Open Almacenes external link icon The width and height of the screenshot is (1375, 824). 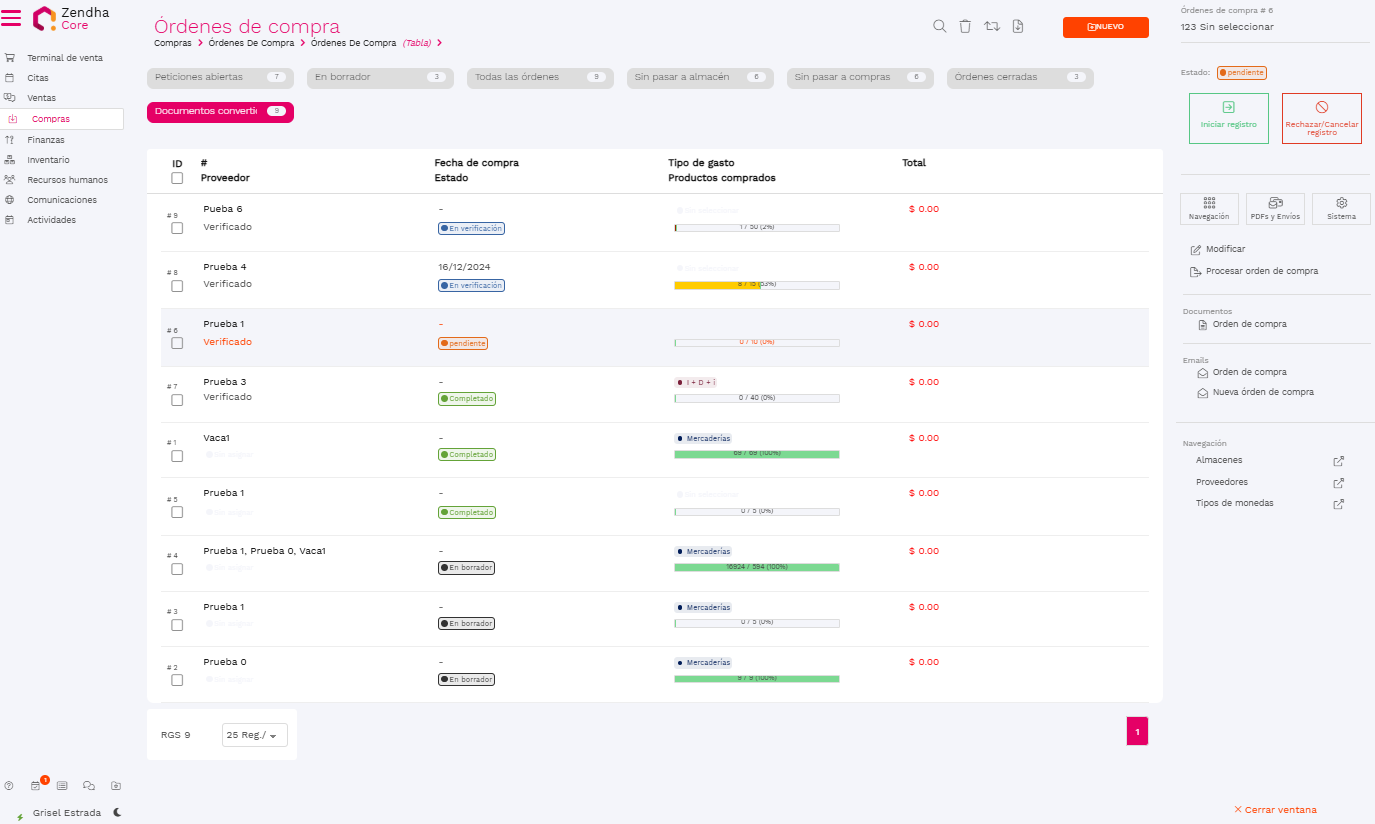1339,461
